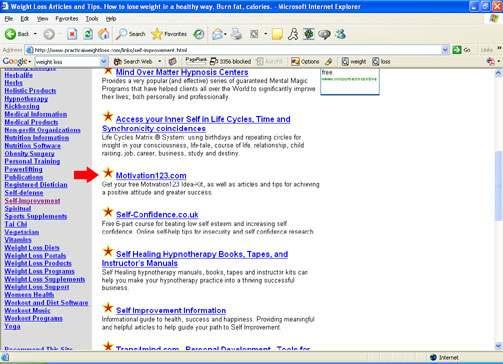Go to Home via house icon
The image size is (503, 364).
tap(104, 34)
